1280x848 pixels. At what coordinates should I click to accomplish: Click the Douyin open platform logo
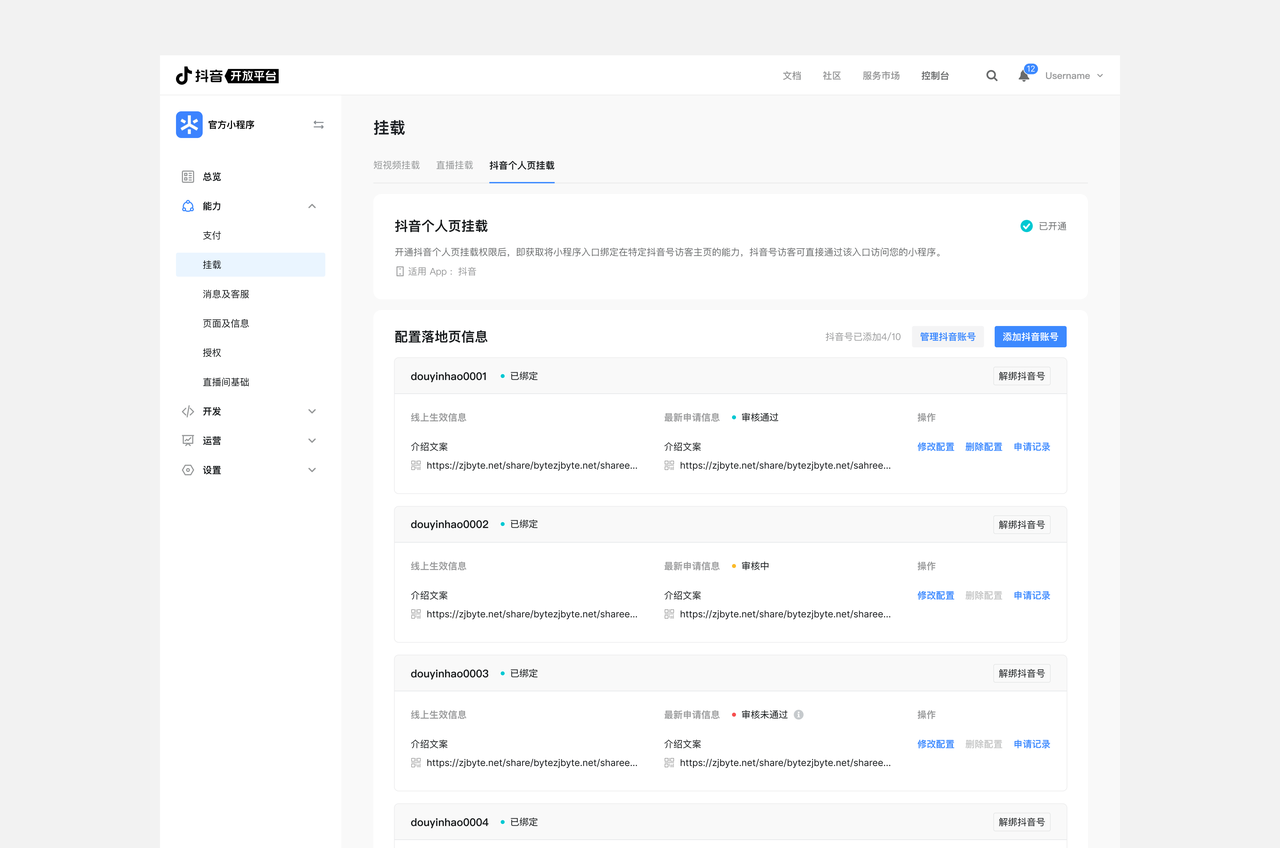click(227, 76)
